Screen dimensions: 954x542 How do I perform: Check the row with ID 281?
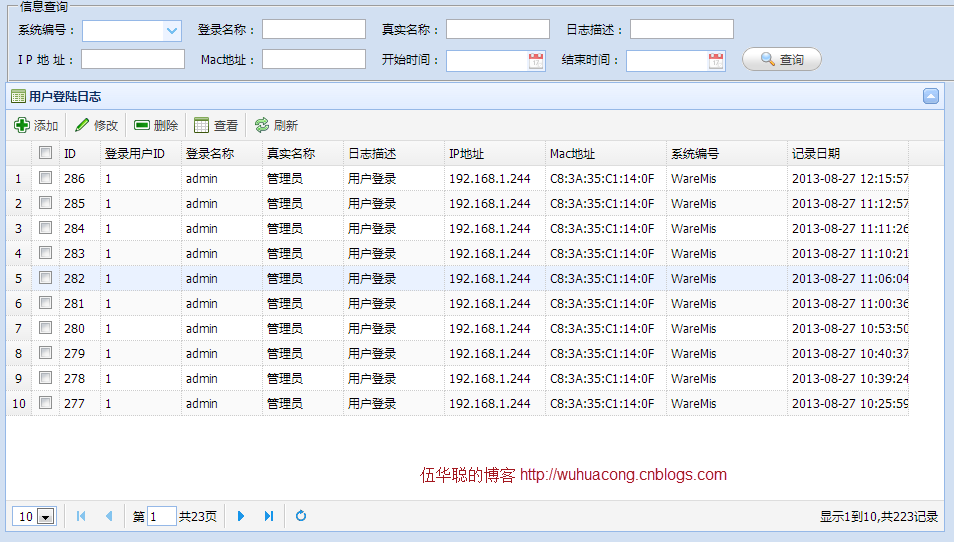coord(45,302)
